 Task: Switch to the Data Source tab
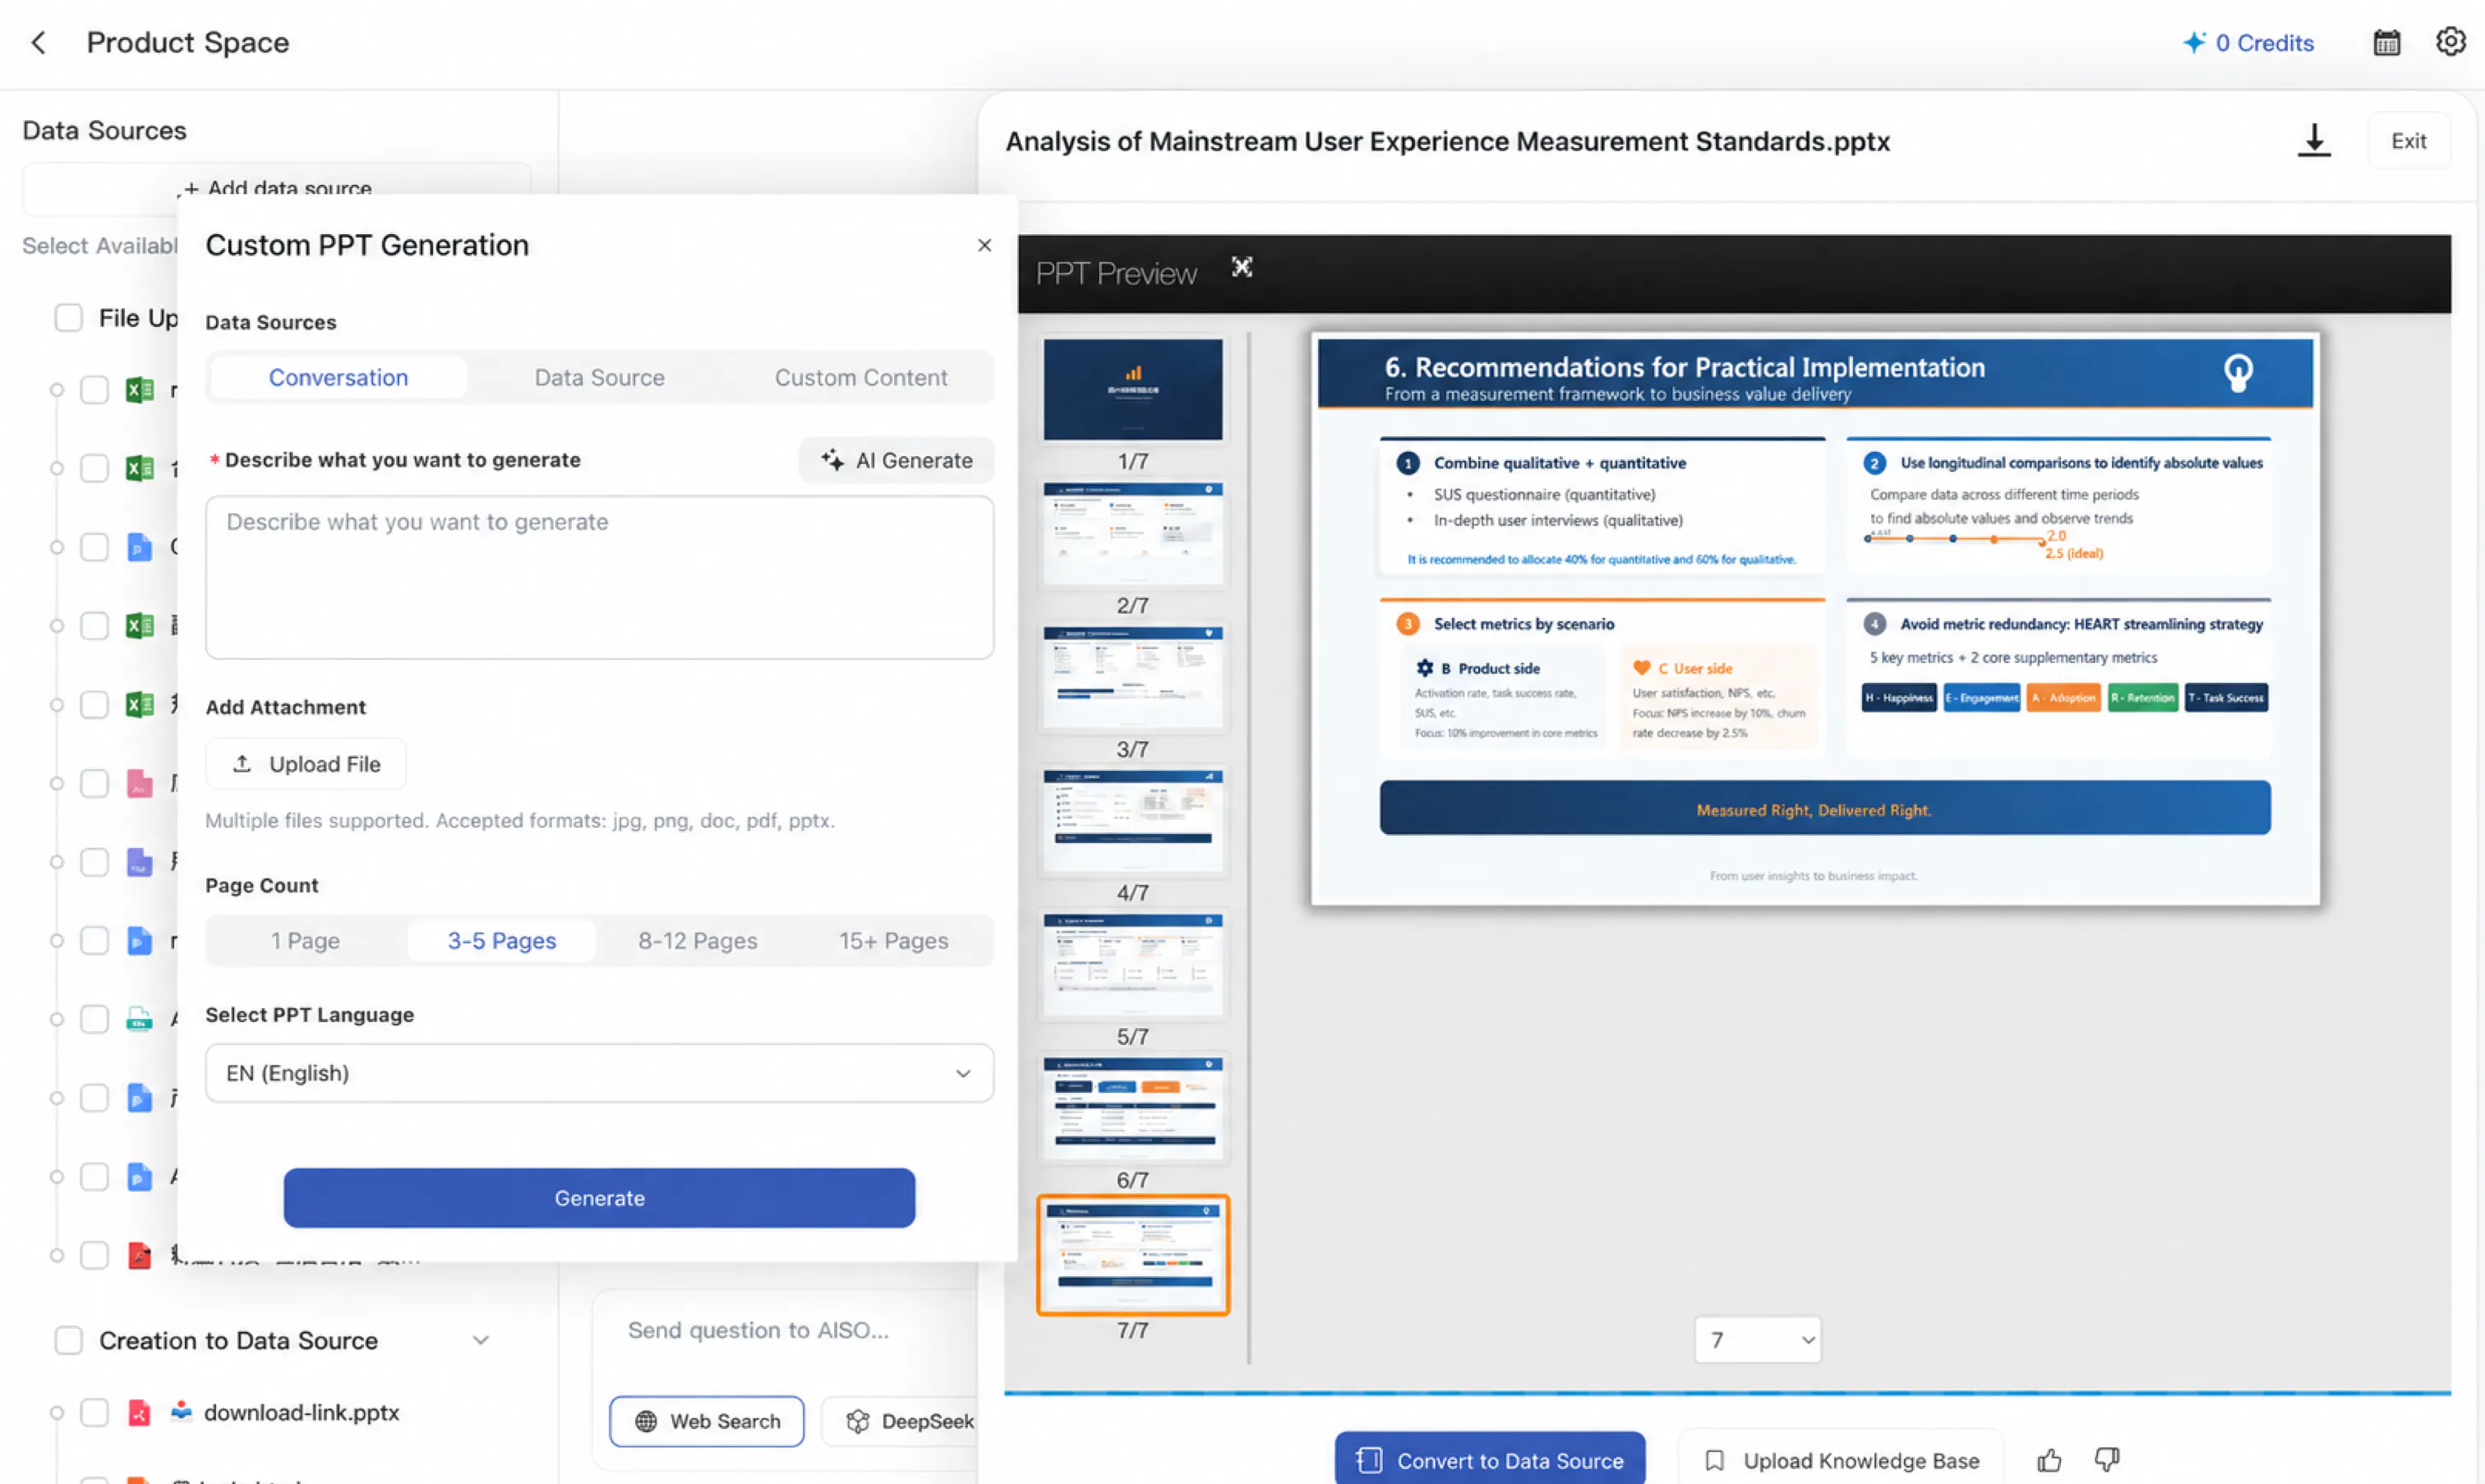599,378
